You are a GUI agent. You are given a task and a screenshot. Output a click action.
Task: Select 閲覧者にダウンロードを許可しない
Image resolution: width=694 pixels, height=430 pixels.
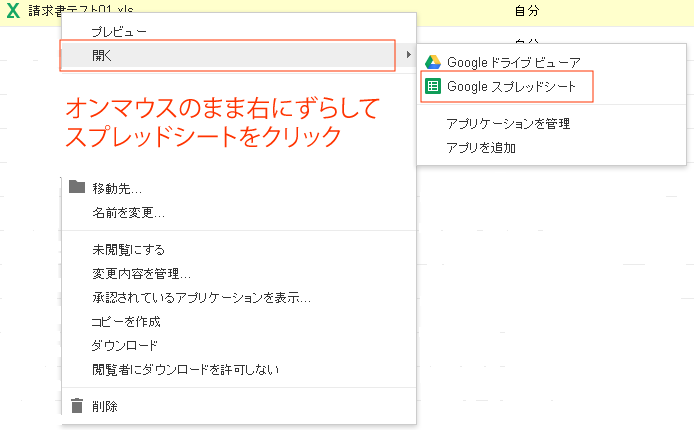(185, 369)
